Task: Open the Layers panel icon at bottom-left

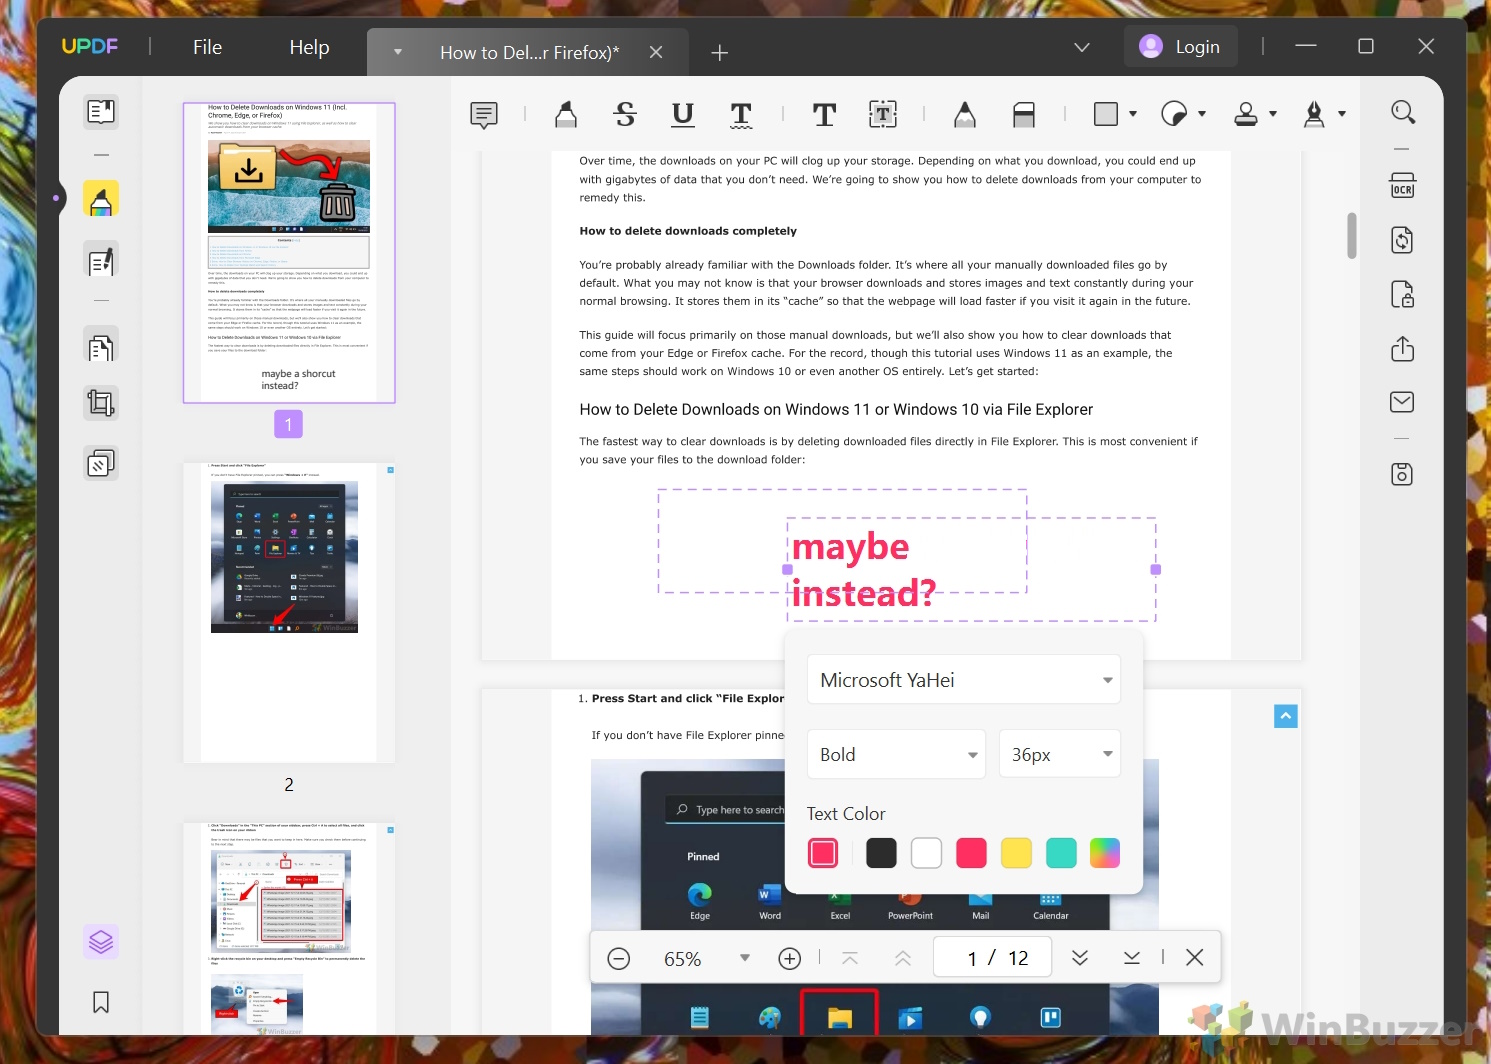Action: (101, 942)
